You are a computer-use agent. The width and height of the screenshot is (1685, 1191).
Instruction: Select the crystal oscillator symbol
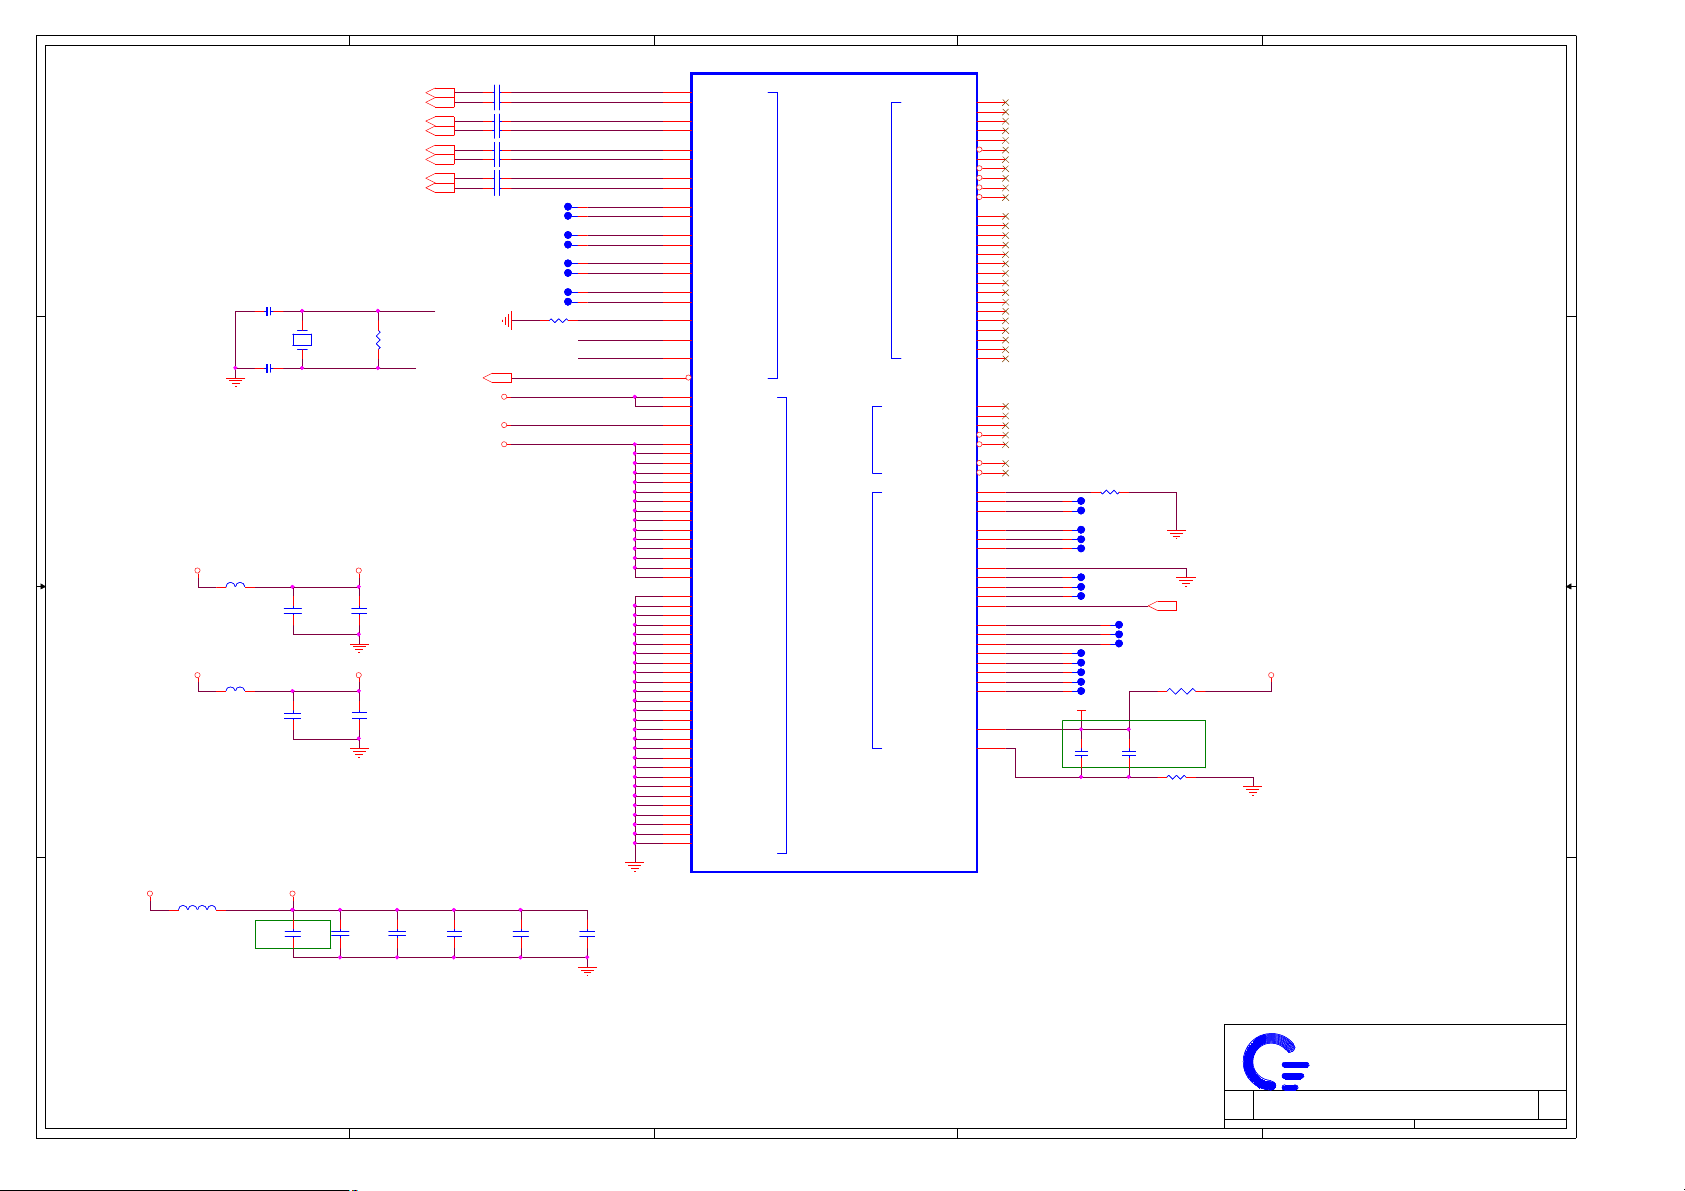[302, 340]
